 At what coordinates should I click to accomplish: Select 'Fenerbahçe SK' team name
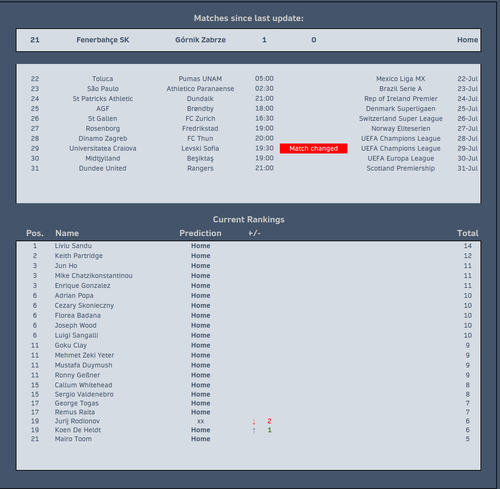click(103, 40)
